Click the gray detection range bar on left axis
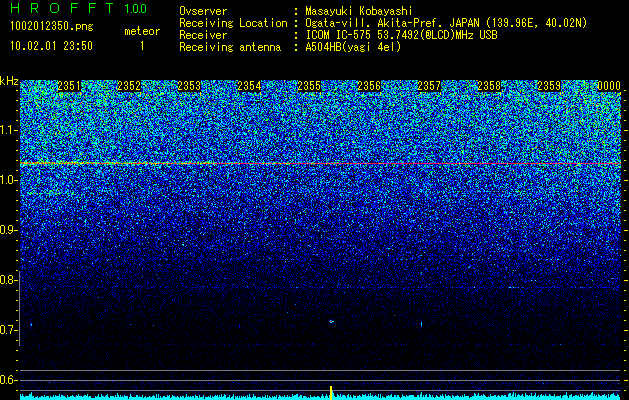629x400 pixels. point(19,308)
